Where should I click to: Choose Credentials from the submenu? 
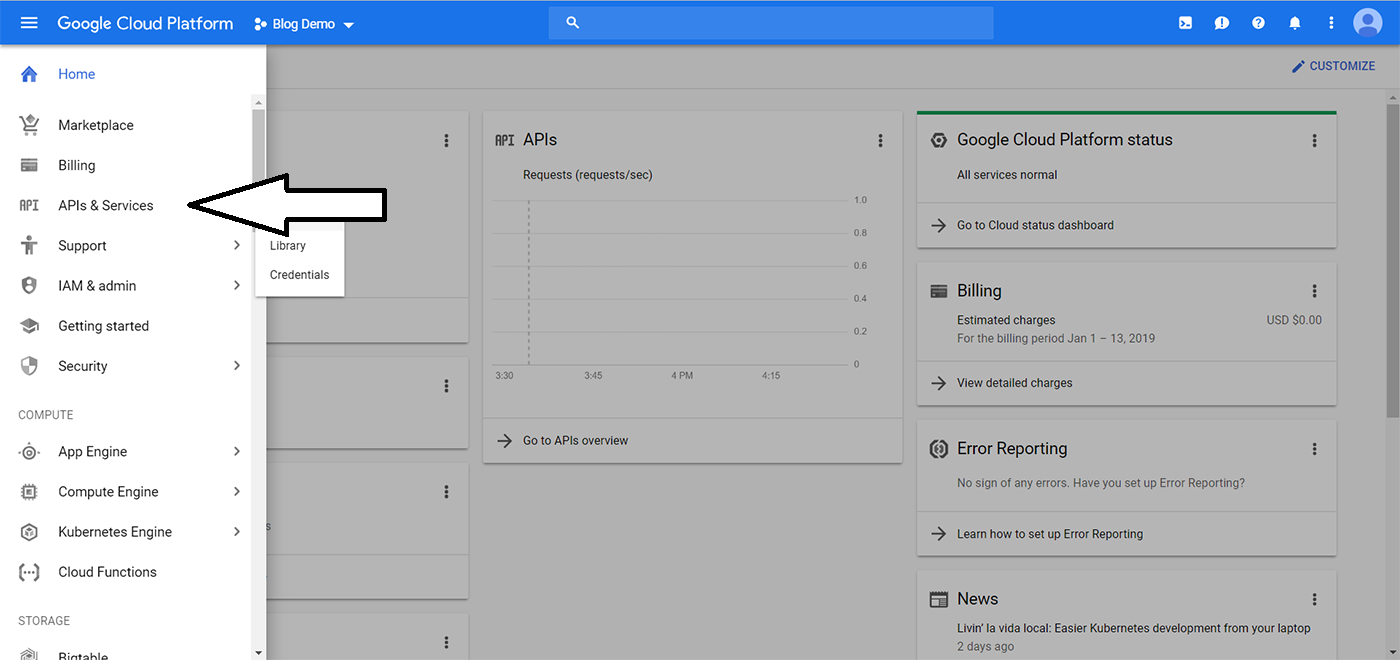tap(299, 275)
